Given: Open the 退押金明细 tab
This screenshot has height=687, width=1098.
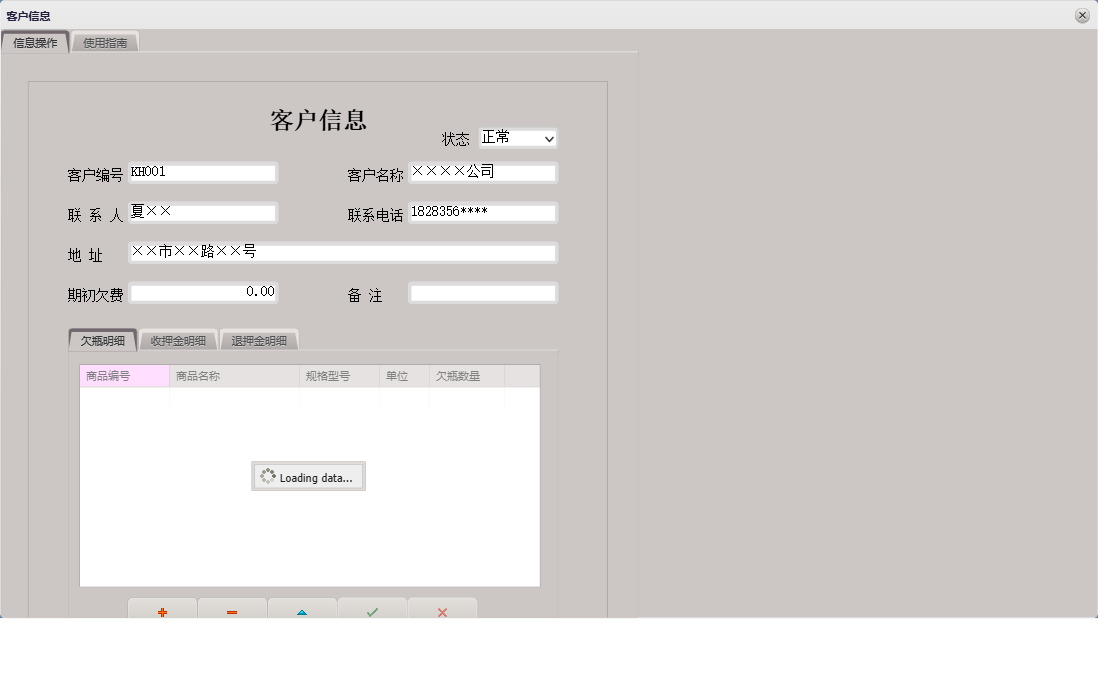Looking at the screenshot, I should click(259, 339).
